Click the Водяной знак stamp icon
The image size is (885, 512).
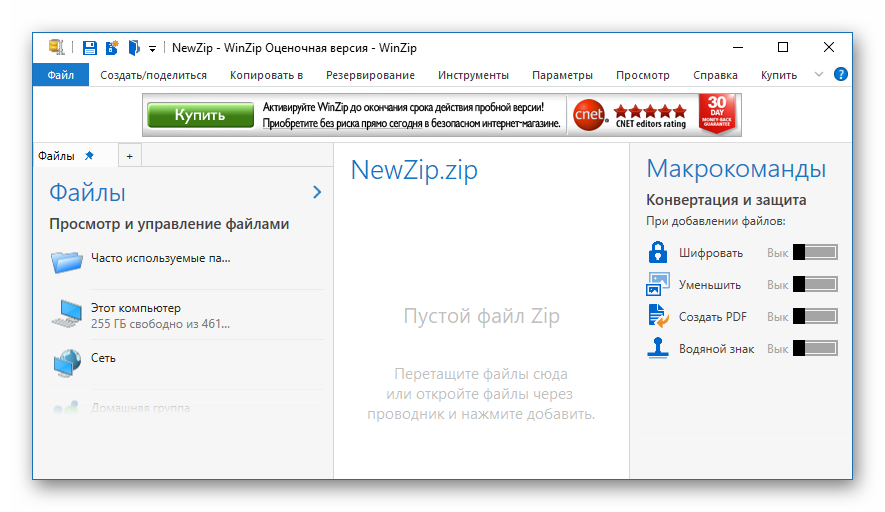pyautogui.click(x=658, y=348)
